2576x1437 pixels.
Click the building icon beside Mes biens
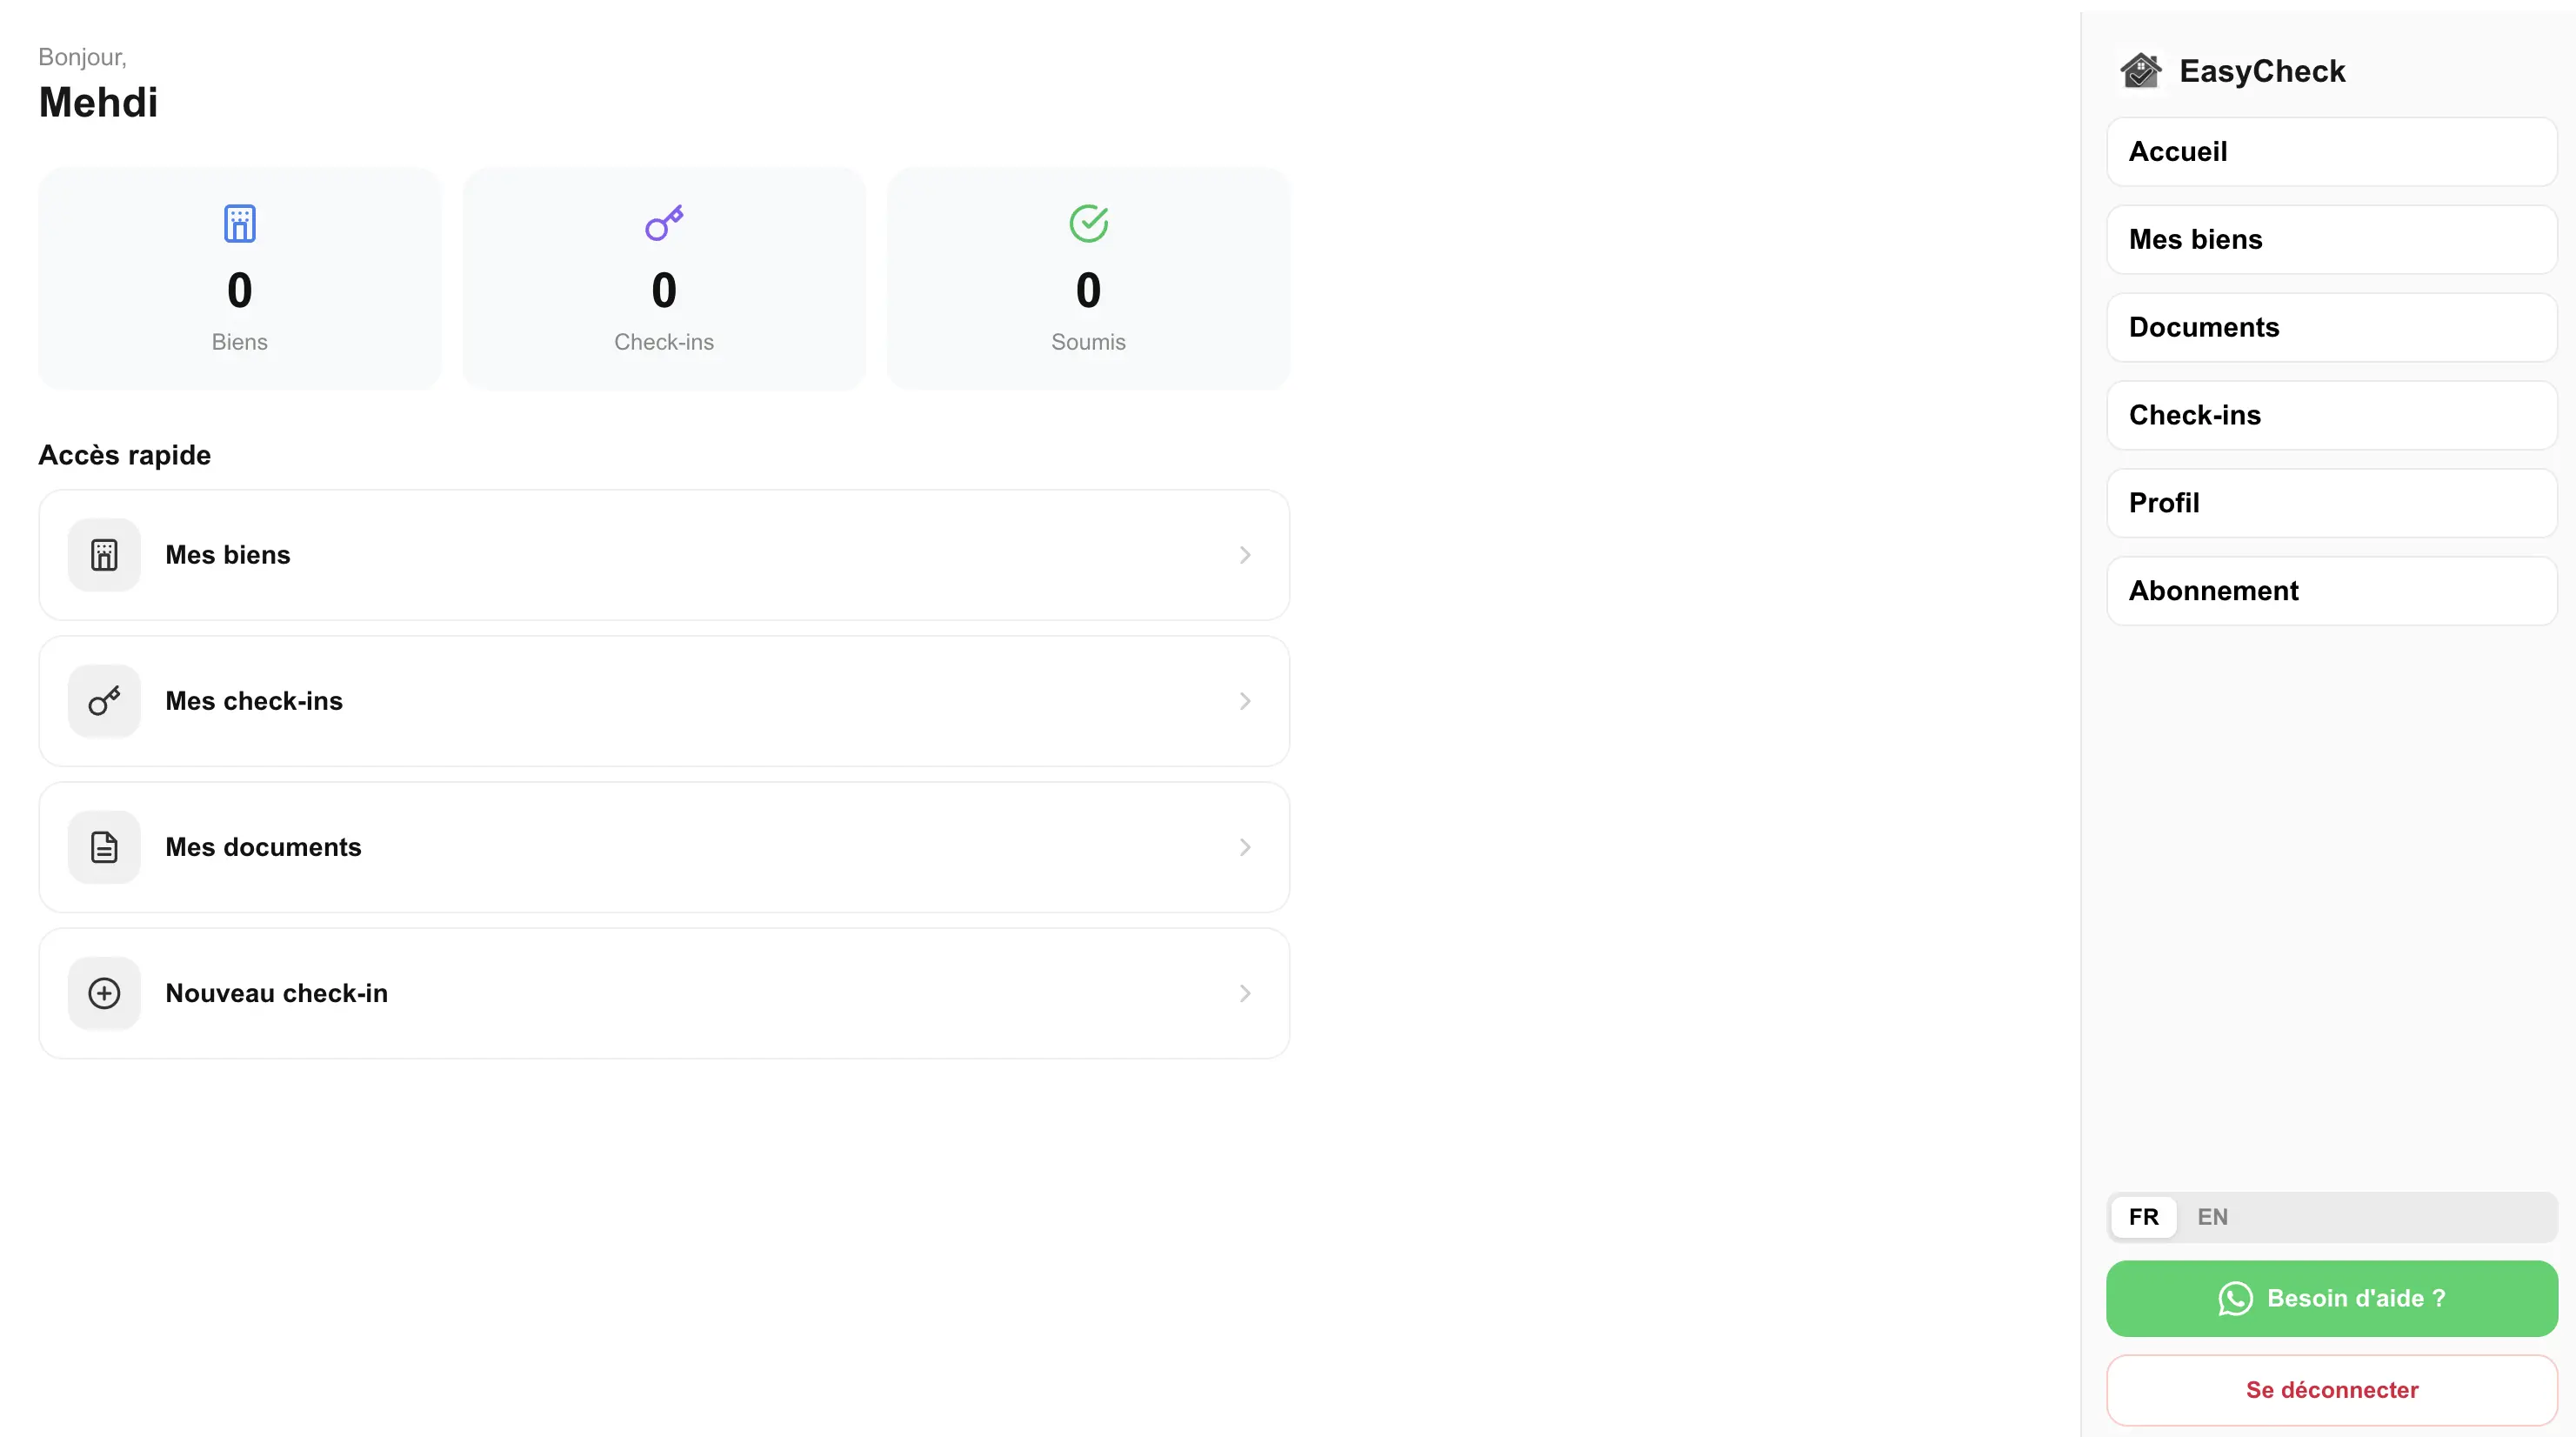pyautogui.click(x=104, y=555)
